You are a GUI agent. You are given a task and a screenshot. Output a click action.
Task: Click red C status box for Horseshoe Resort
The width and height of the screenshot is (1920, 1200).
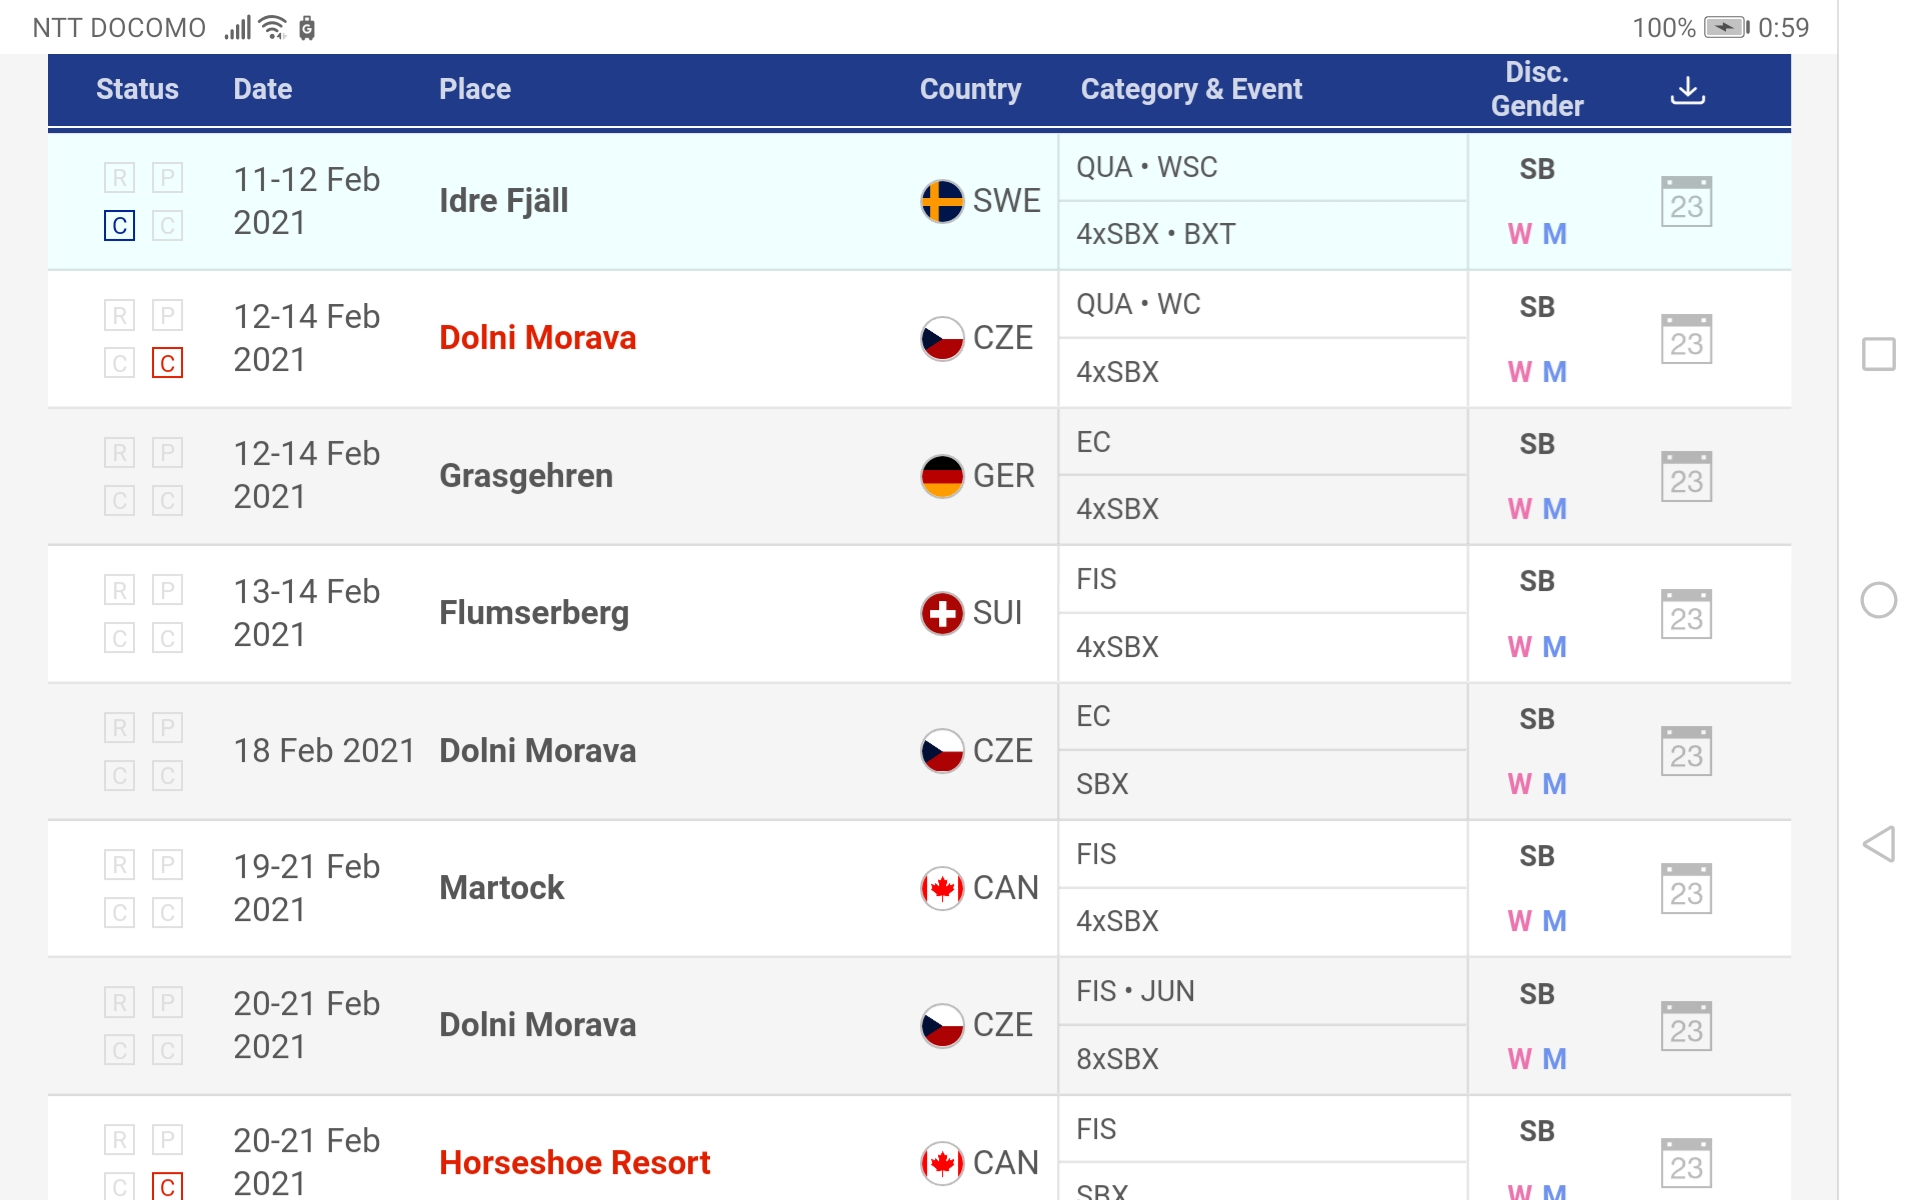pos(167,1187)
